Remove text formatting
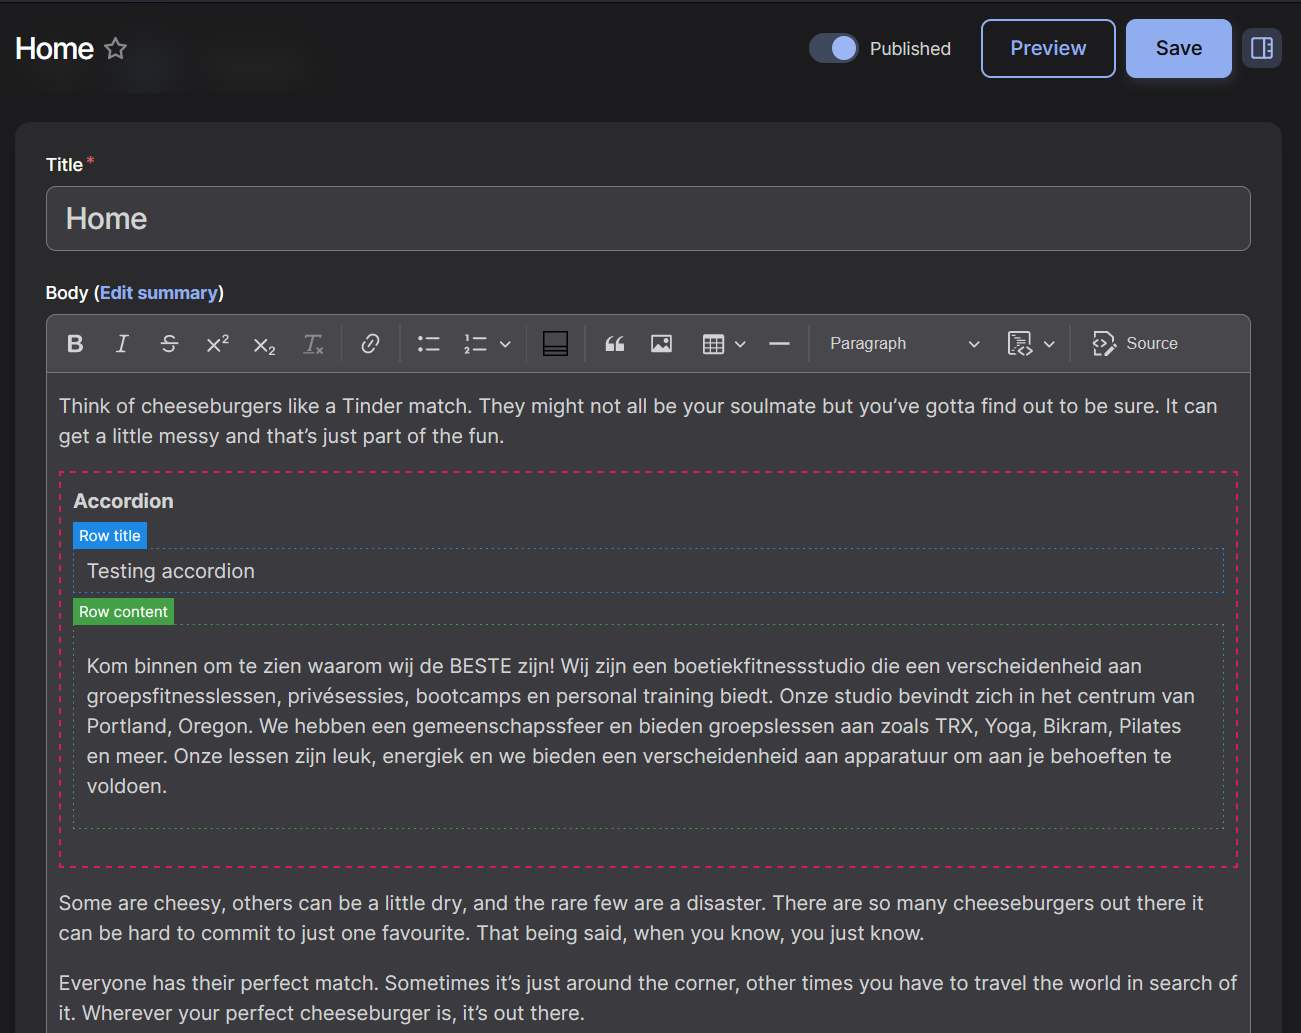The height and width of the screenshot is (1033, 1301). click(312, 343)
